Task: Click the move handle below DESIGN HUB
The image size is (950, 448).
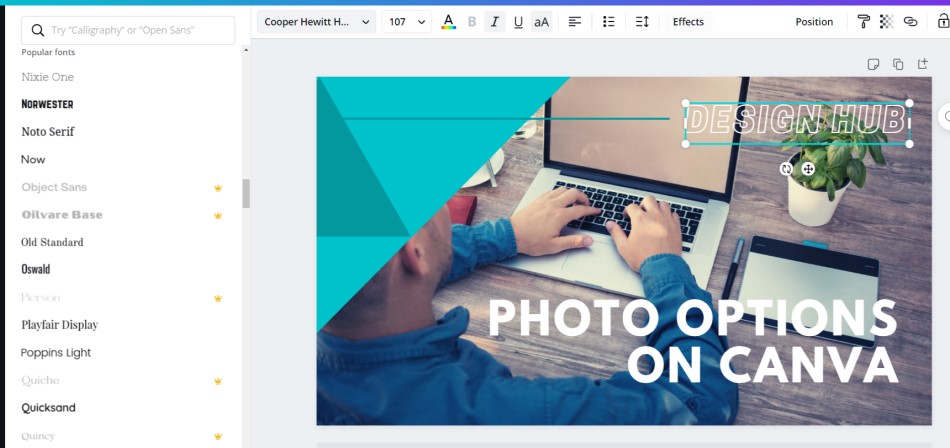Action: click(x=808, y=169)
